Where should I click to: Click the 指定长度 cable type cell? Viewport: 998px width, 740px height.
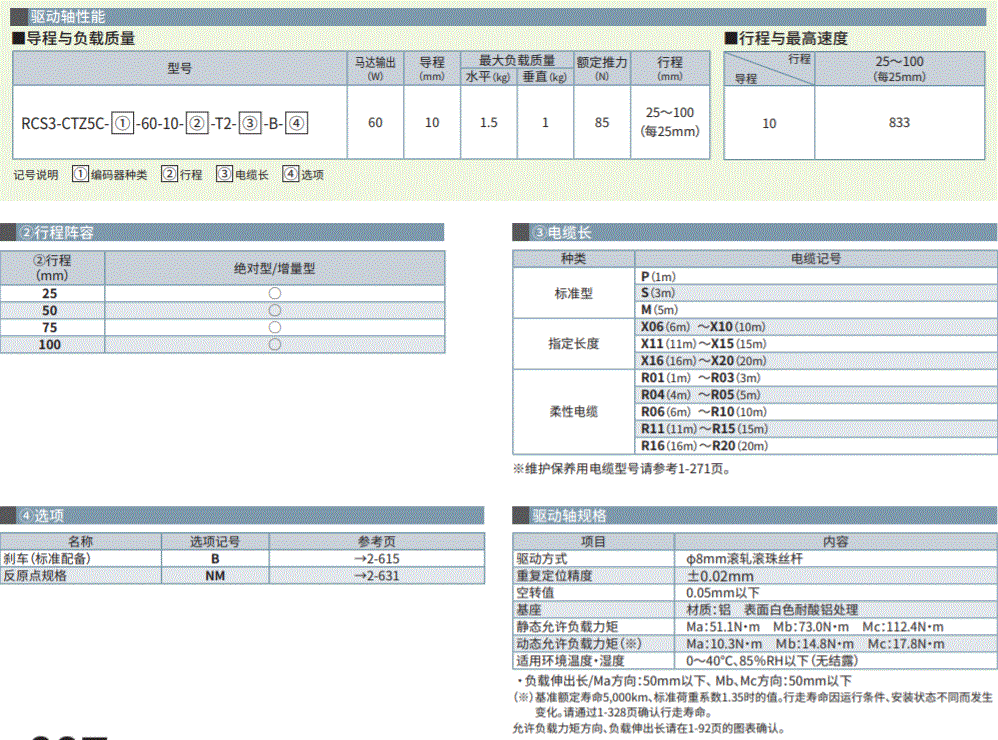pos(573,344)
